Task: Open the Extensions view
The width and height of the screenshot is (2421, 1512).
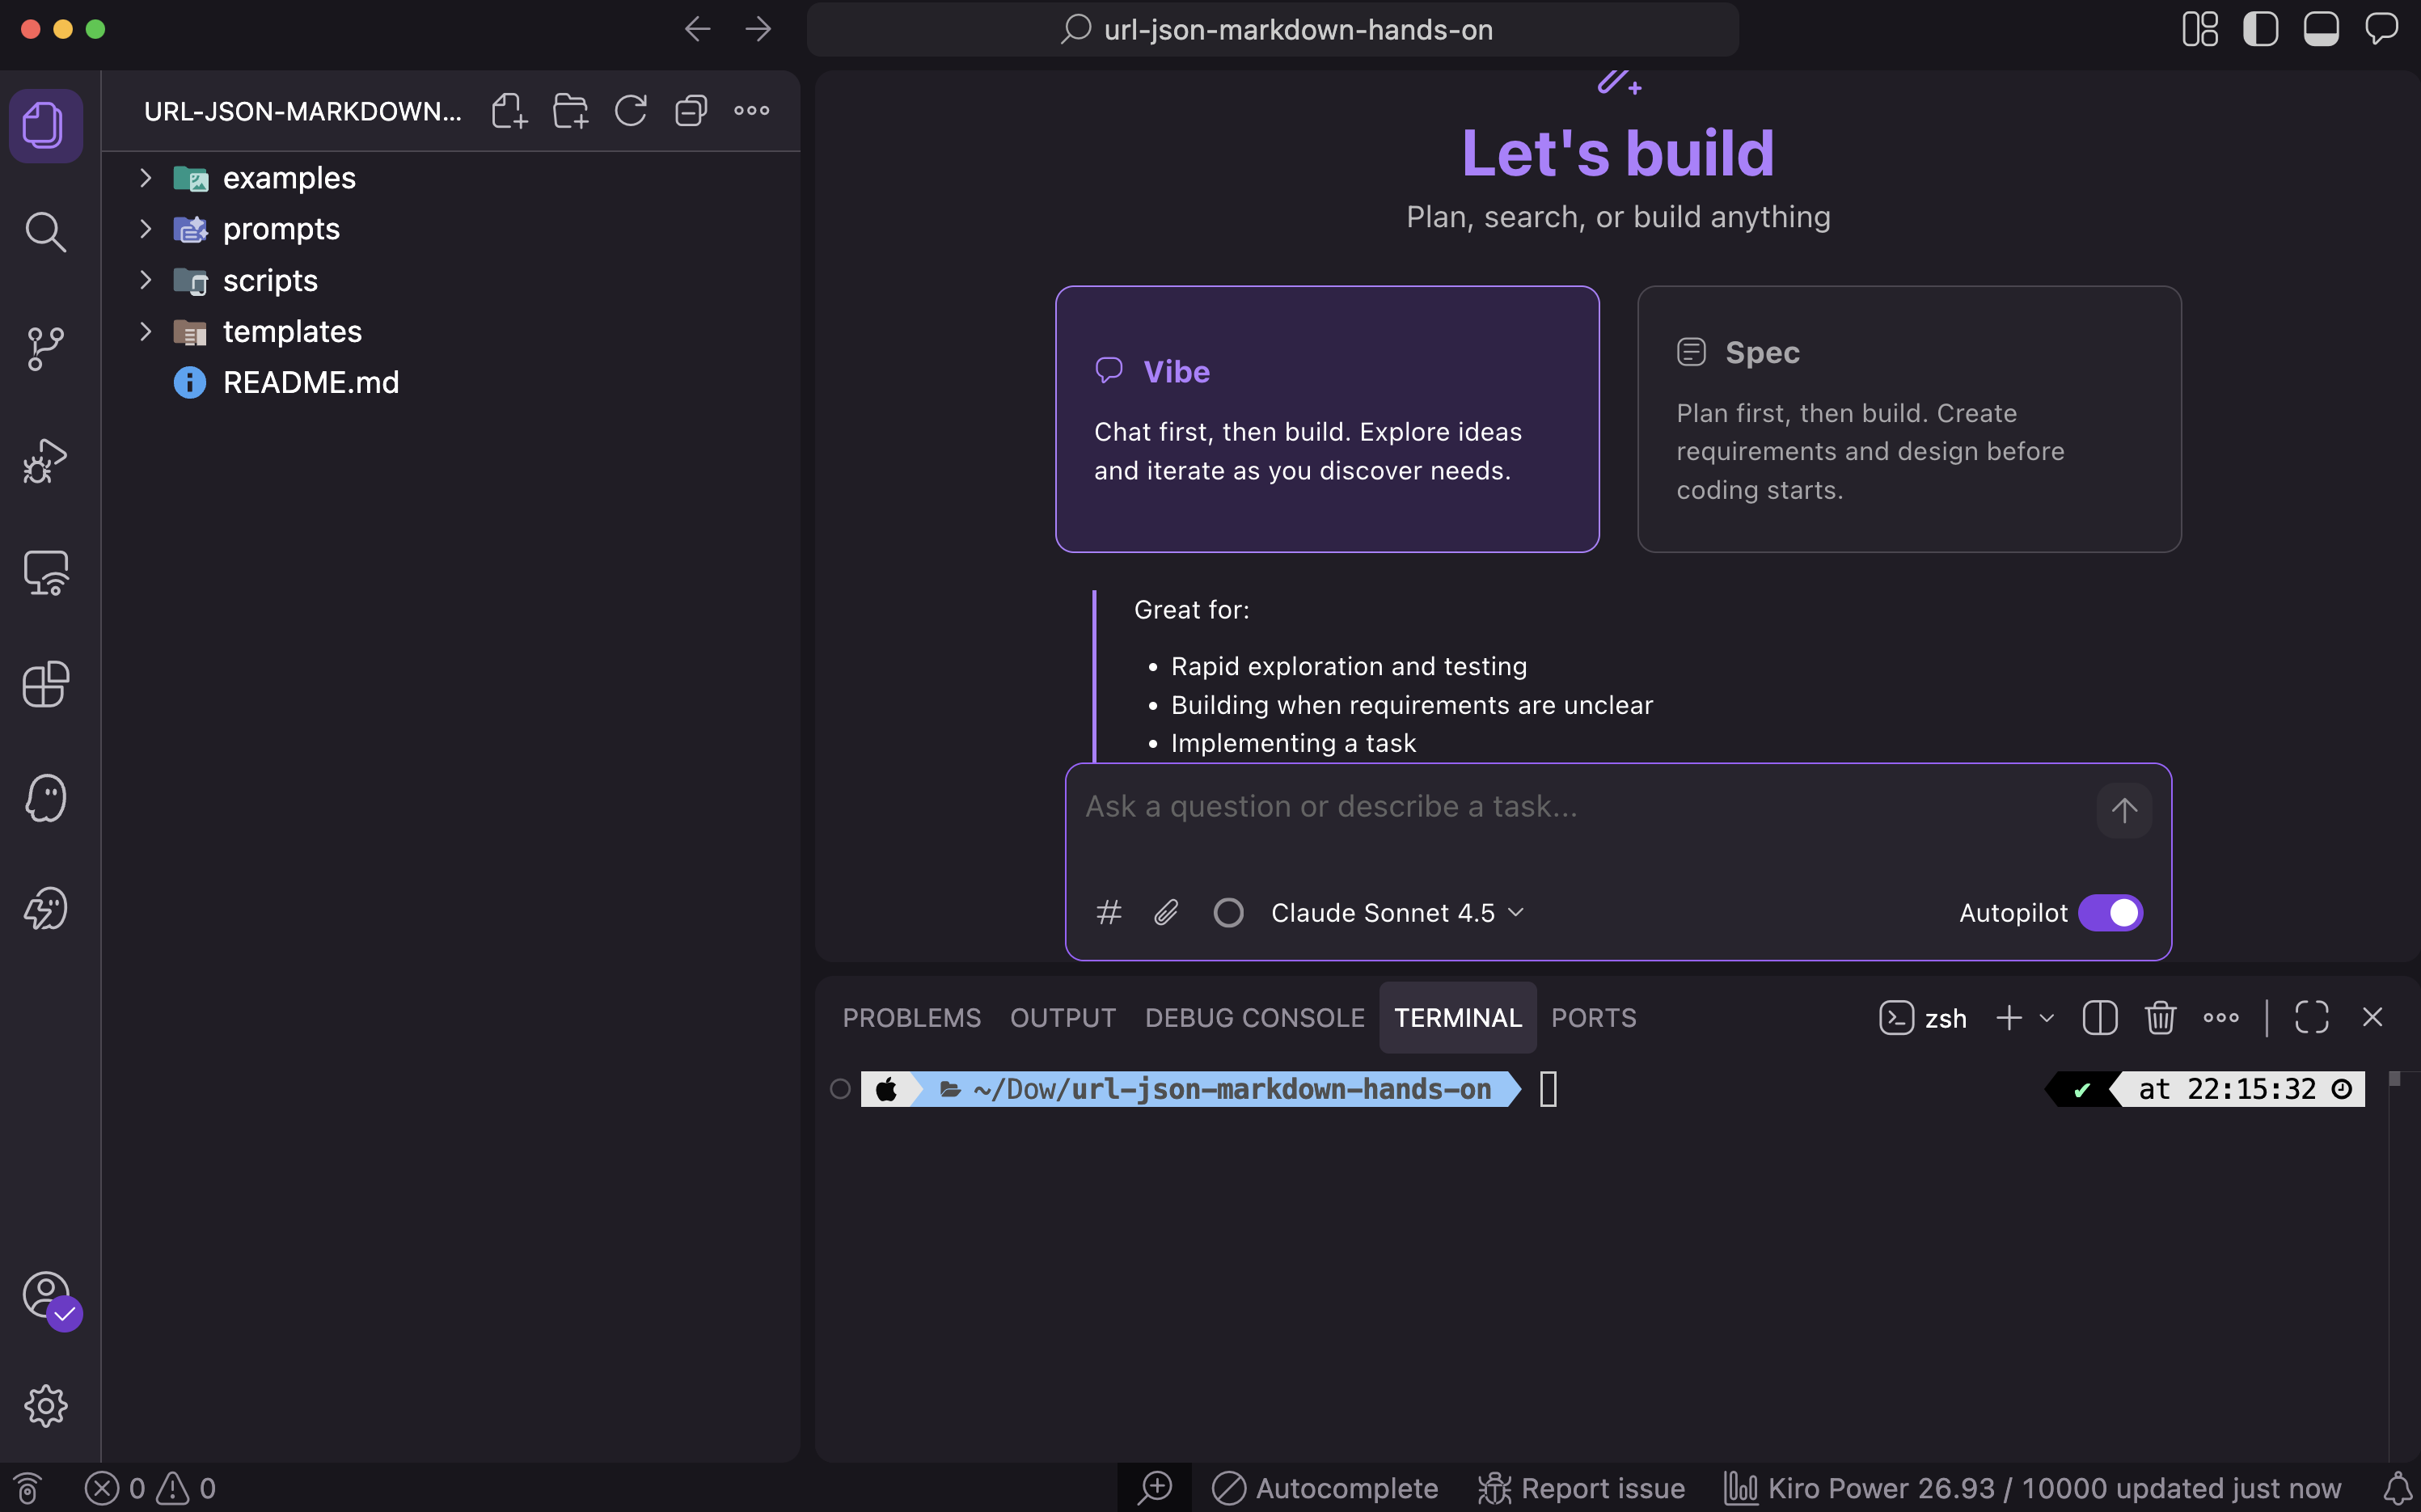Action: coord(45,685)
